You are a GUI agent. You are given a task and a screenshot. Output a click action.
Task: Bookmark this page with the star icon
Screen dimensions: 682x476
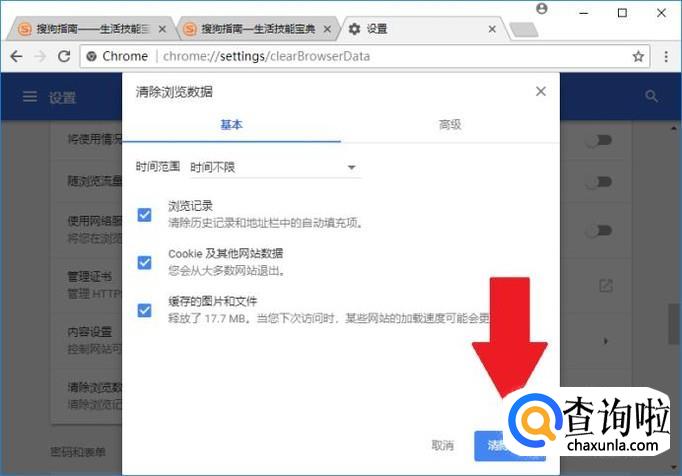(638, 56)
